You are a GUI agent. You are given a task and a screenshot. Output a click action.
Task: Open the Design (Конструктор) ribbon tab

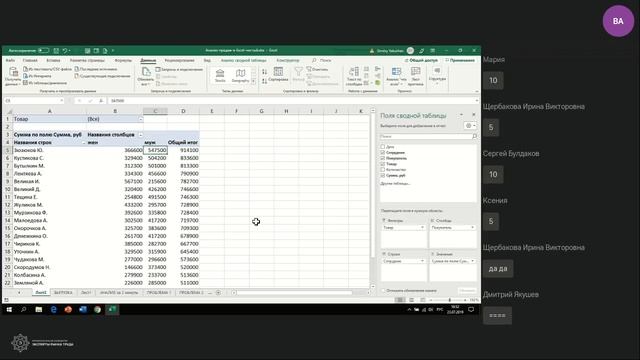click(288, 60)
